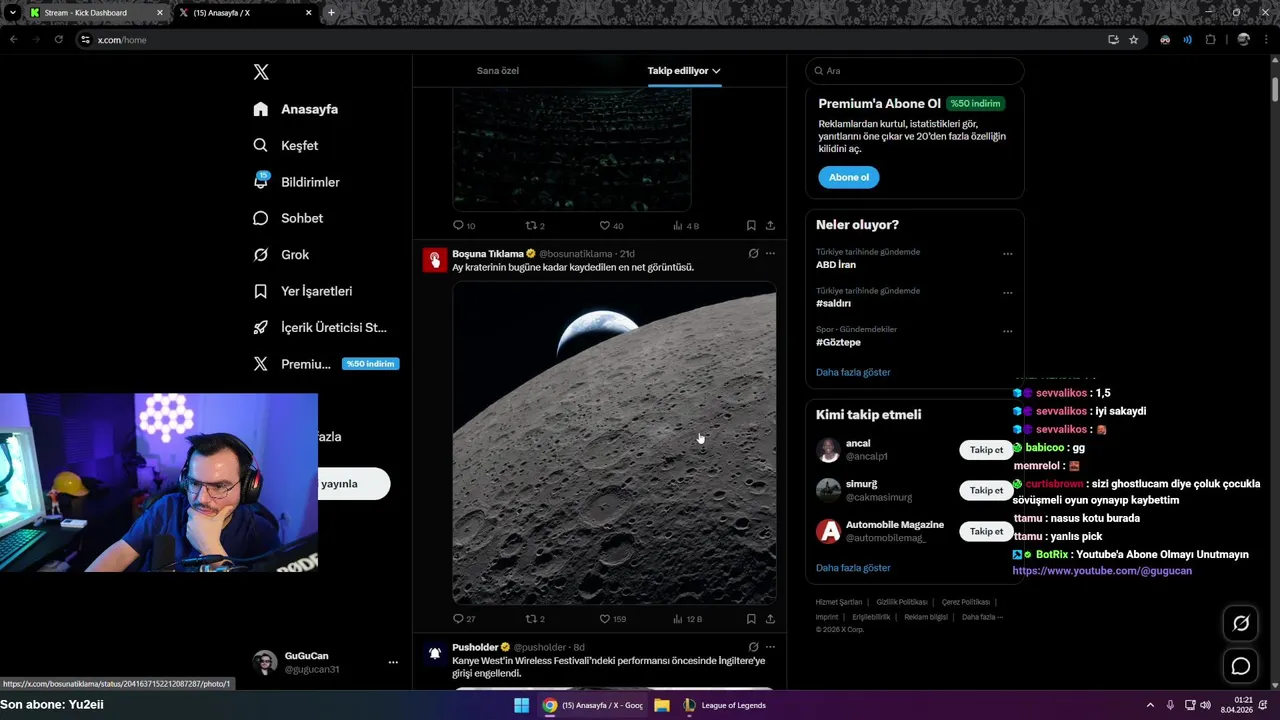Viewport: 1280px width, 720px height.
Task: Open Bildirimler notifications
Action: point(297,182)
